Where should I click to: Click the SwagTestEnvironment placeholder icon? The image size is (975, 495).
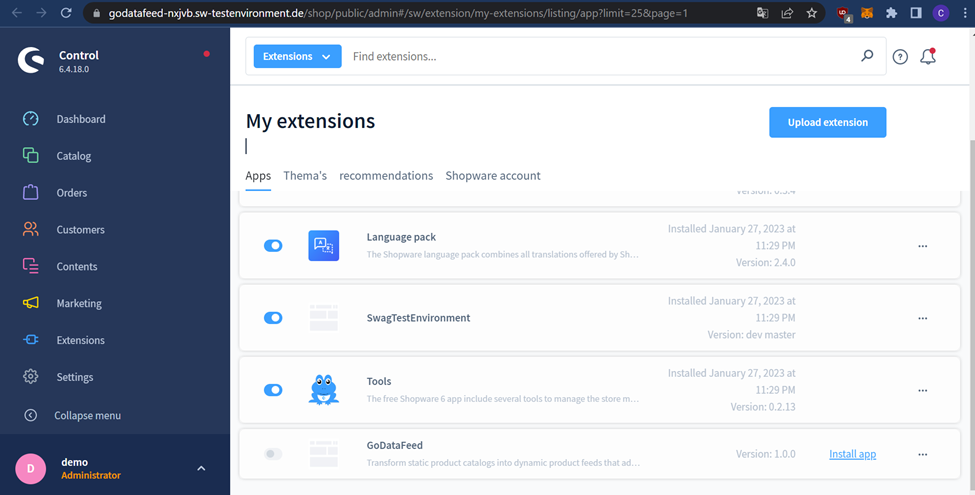(324, 318)
